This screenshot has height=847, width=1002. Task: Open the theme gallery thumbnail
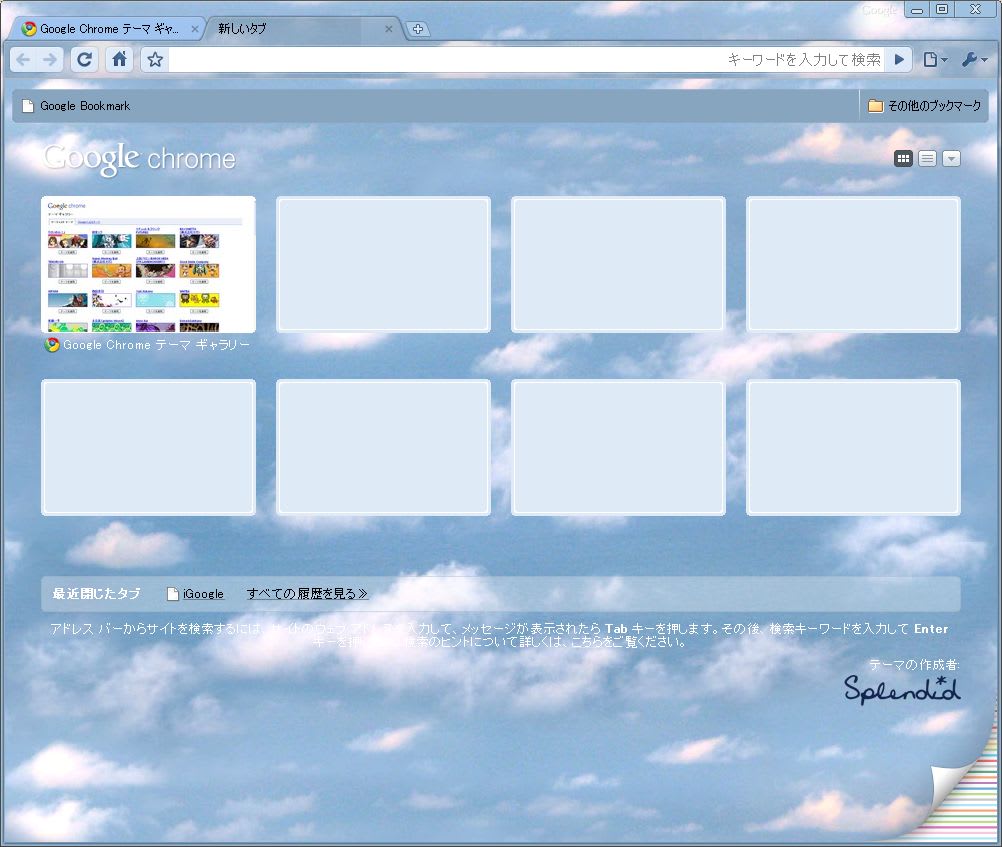(148, 265)
